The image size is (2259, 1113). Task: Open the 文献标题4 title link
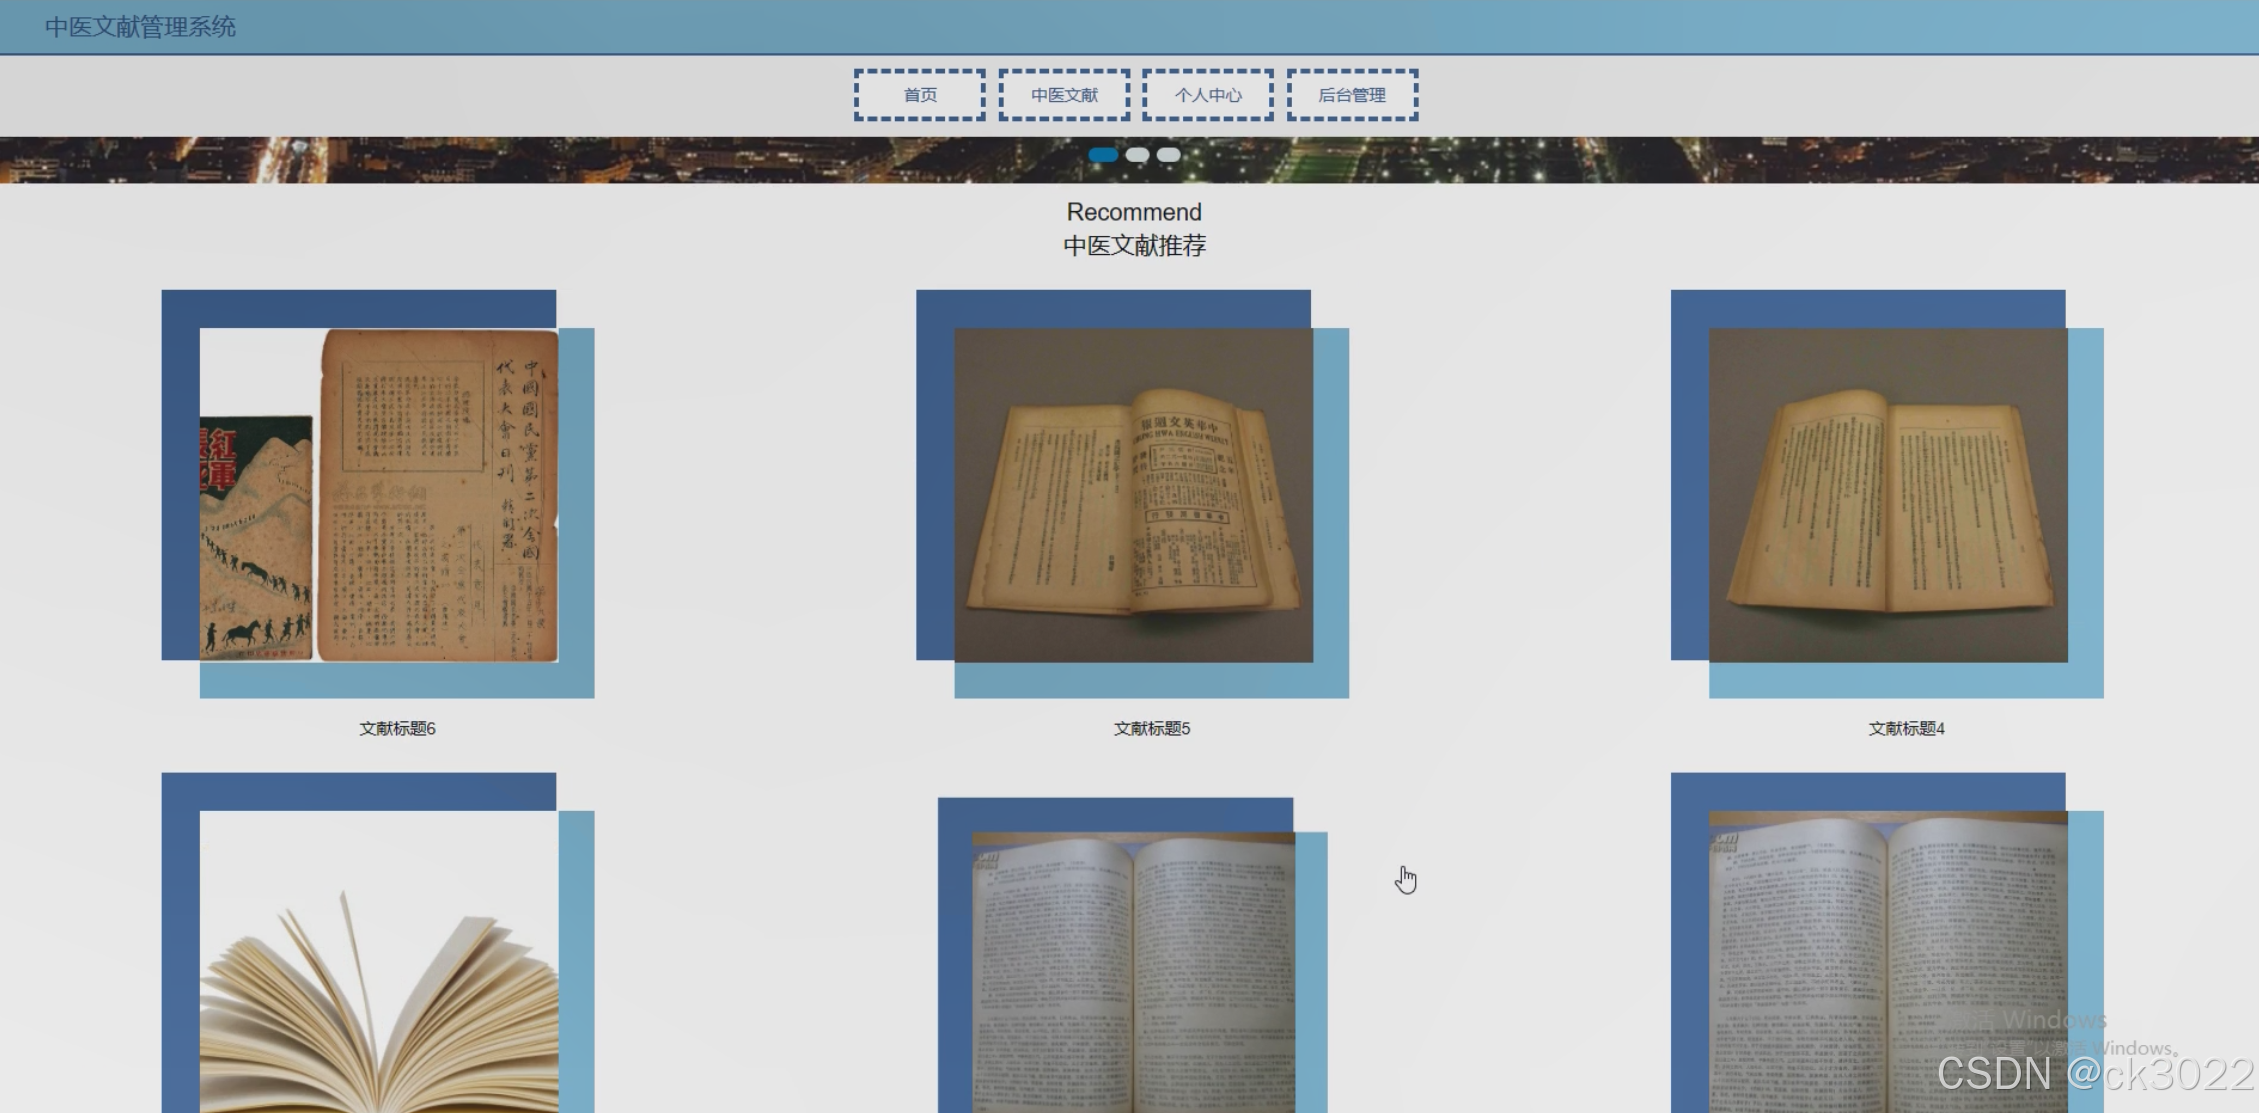[x=1906, y=728]
